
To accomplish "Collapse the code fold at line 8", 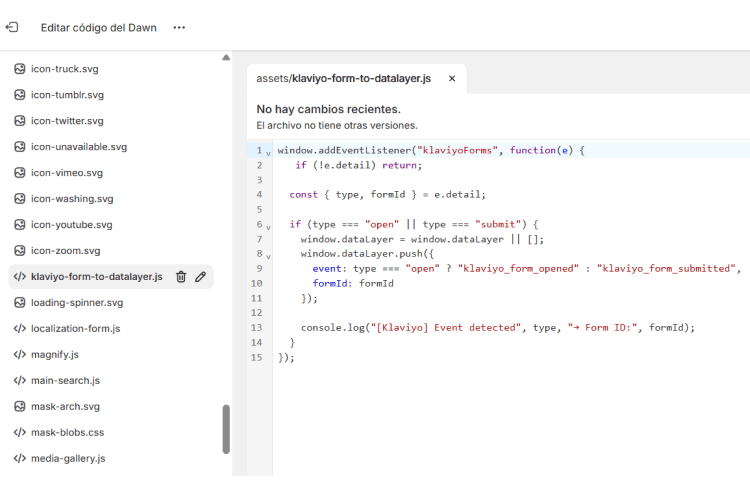I will (268, 257).
